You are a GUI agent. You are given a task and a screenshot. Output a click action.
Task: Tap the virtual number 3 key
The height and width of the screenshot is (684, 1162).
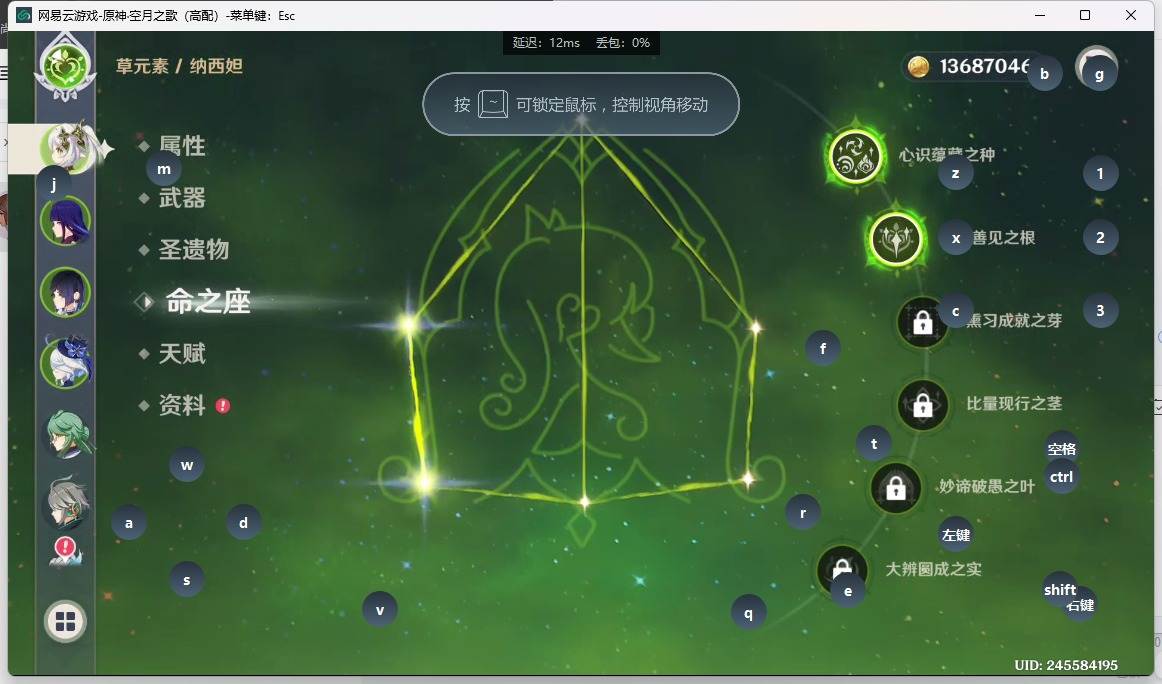pos(1100,311)
